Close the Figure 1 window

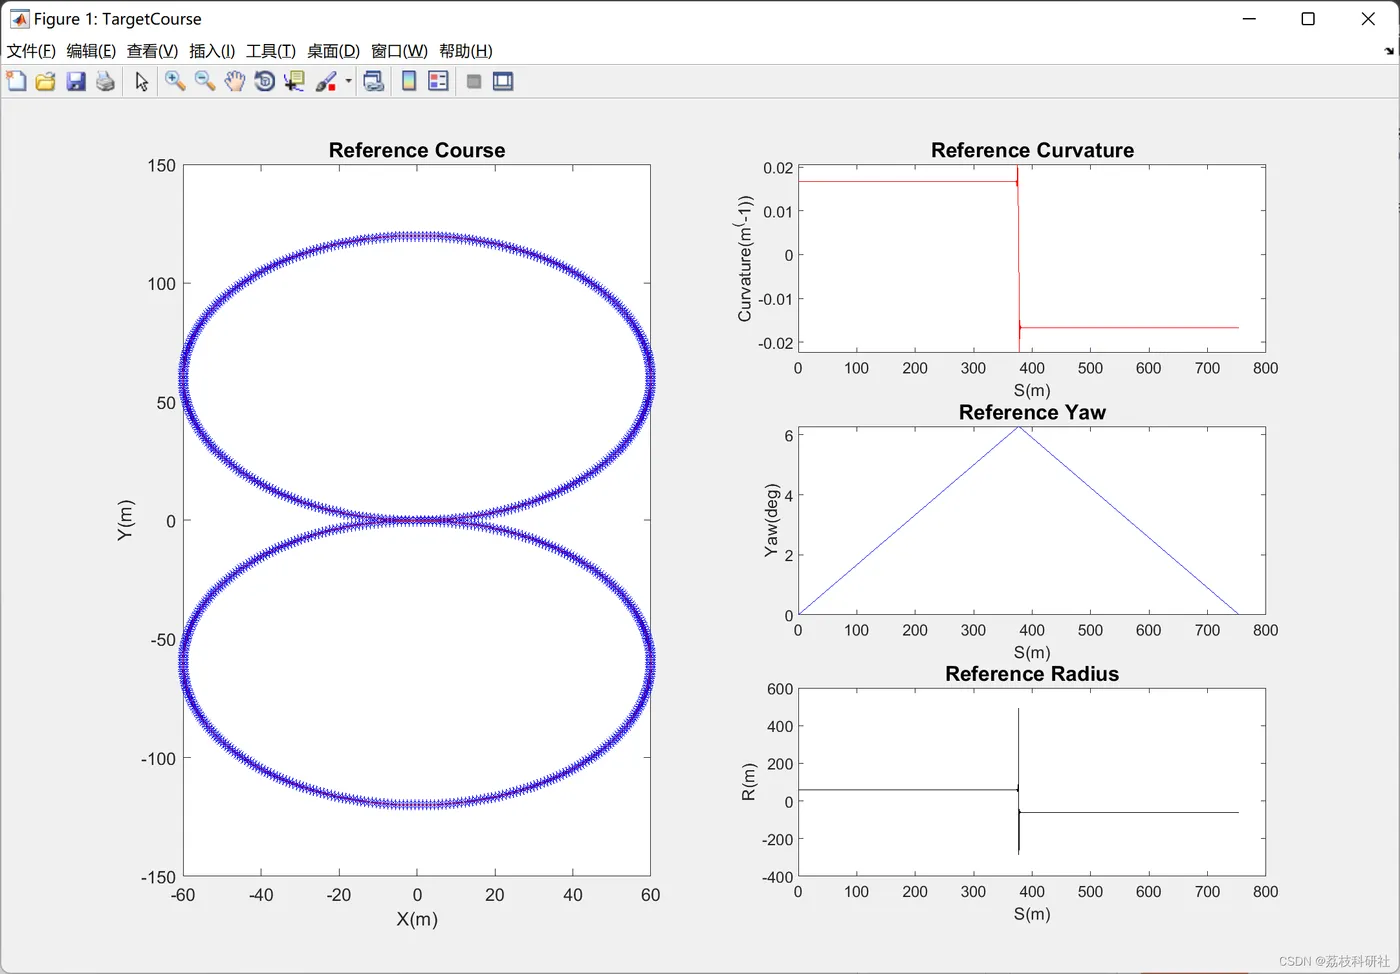(1368, 18)
